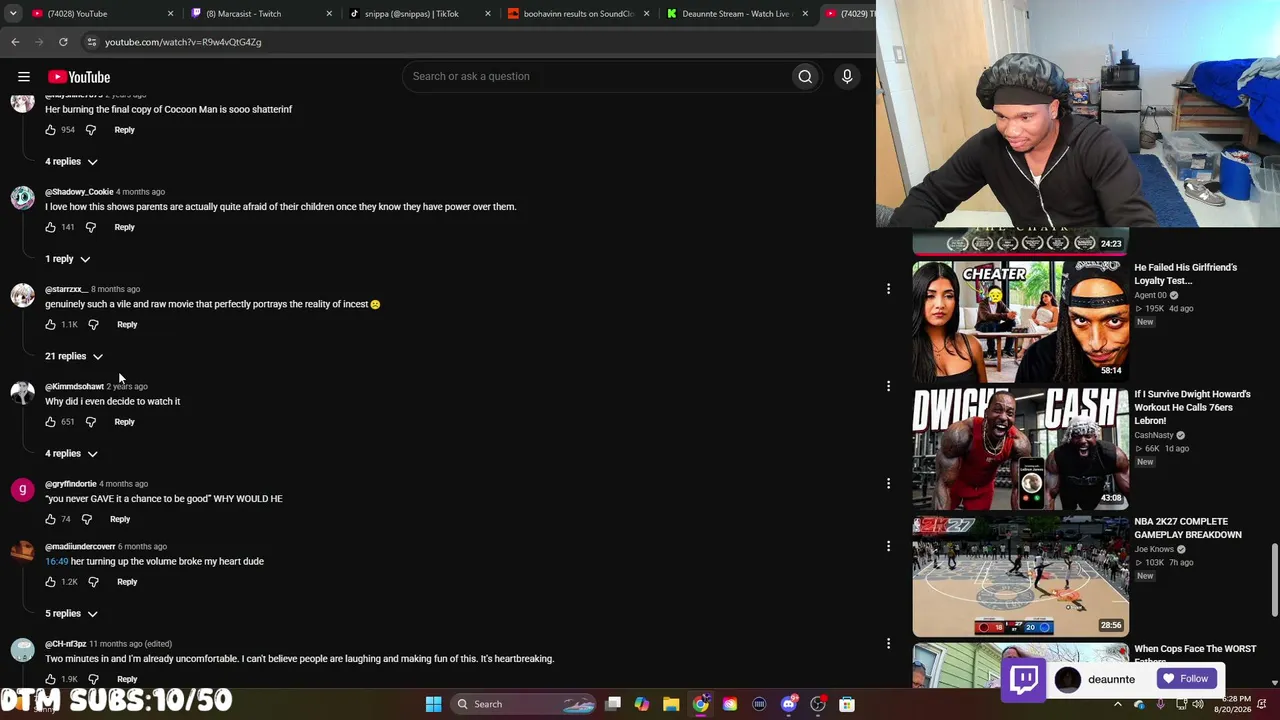Switch to the (74028) YouTube tab
Image resolution: width=1280 pixels, height=720 pixels.
click(93, 14)
